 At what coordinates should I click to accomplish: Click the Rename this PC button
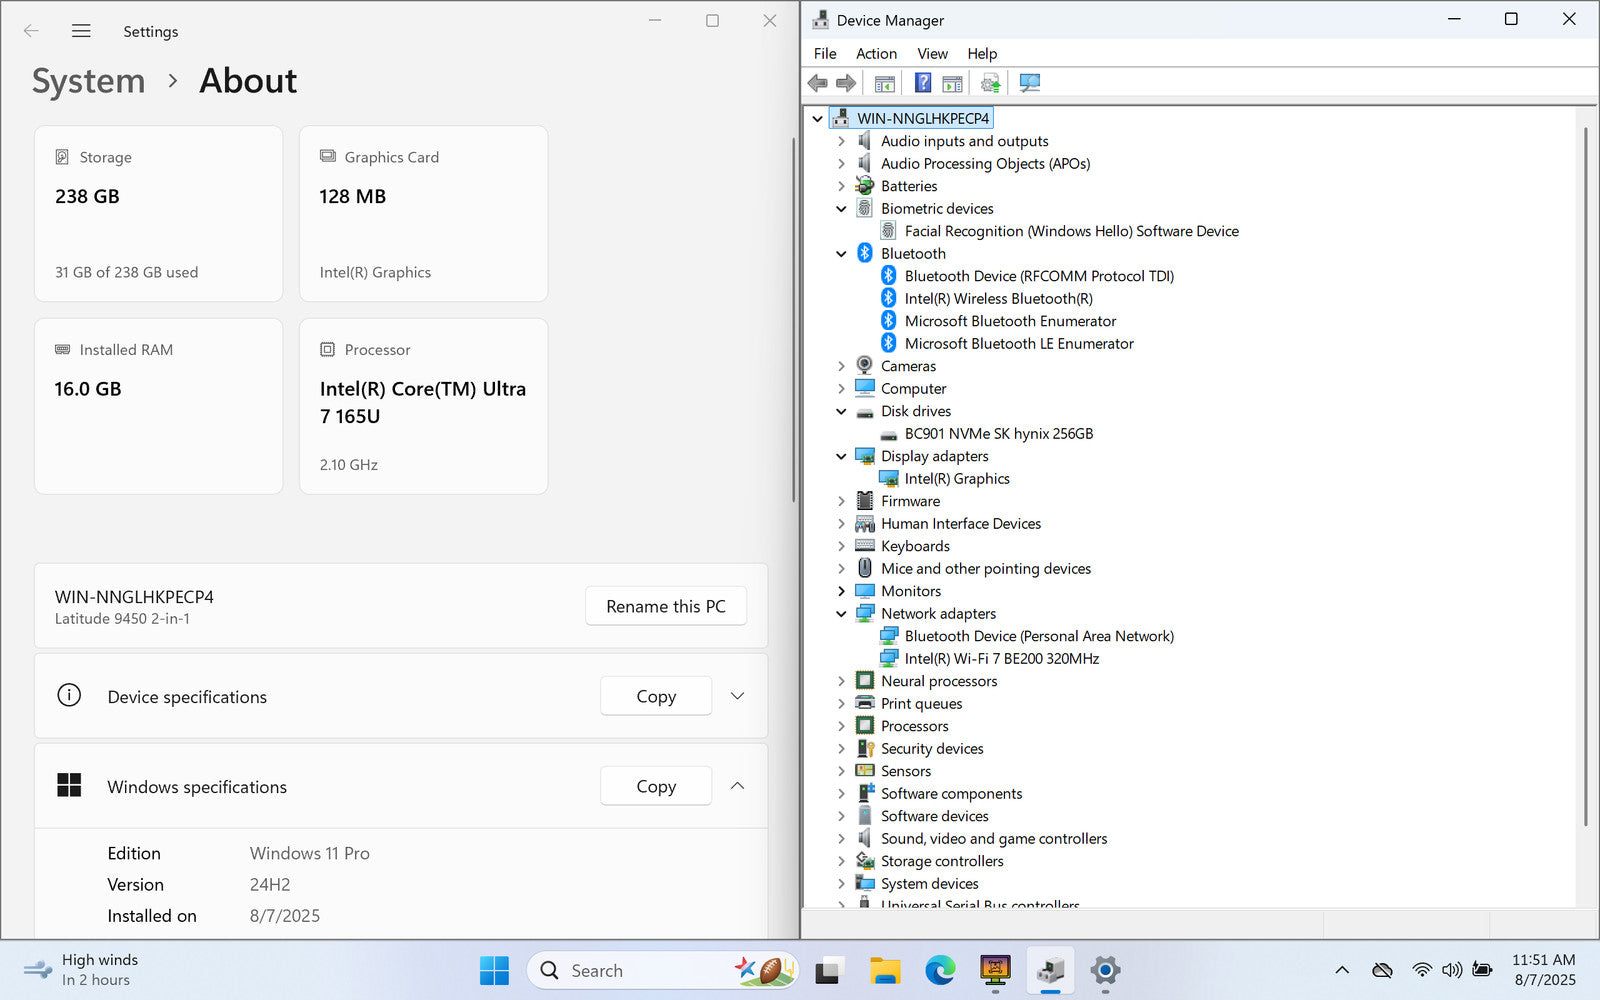[x=665, y=606]
